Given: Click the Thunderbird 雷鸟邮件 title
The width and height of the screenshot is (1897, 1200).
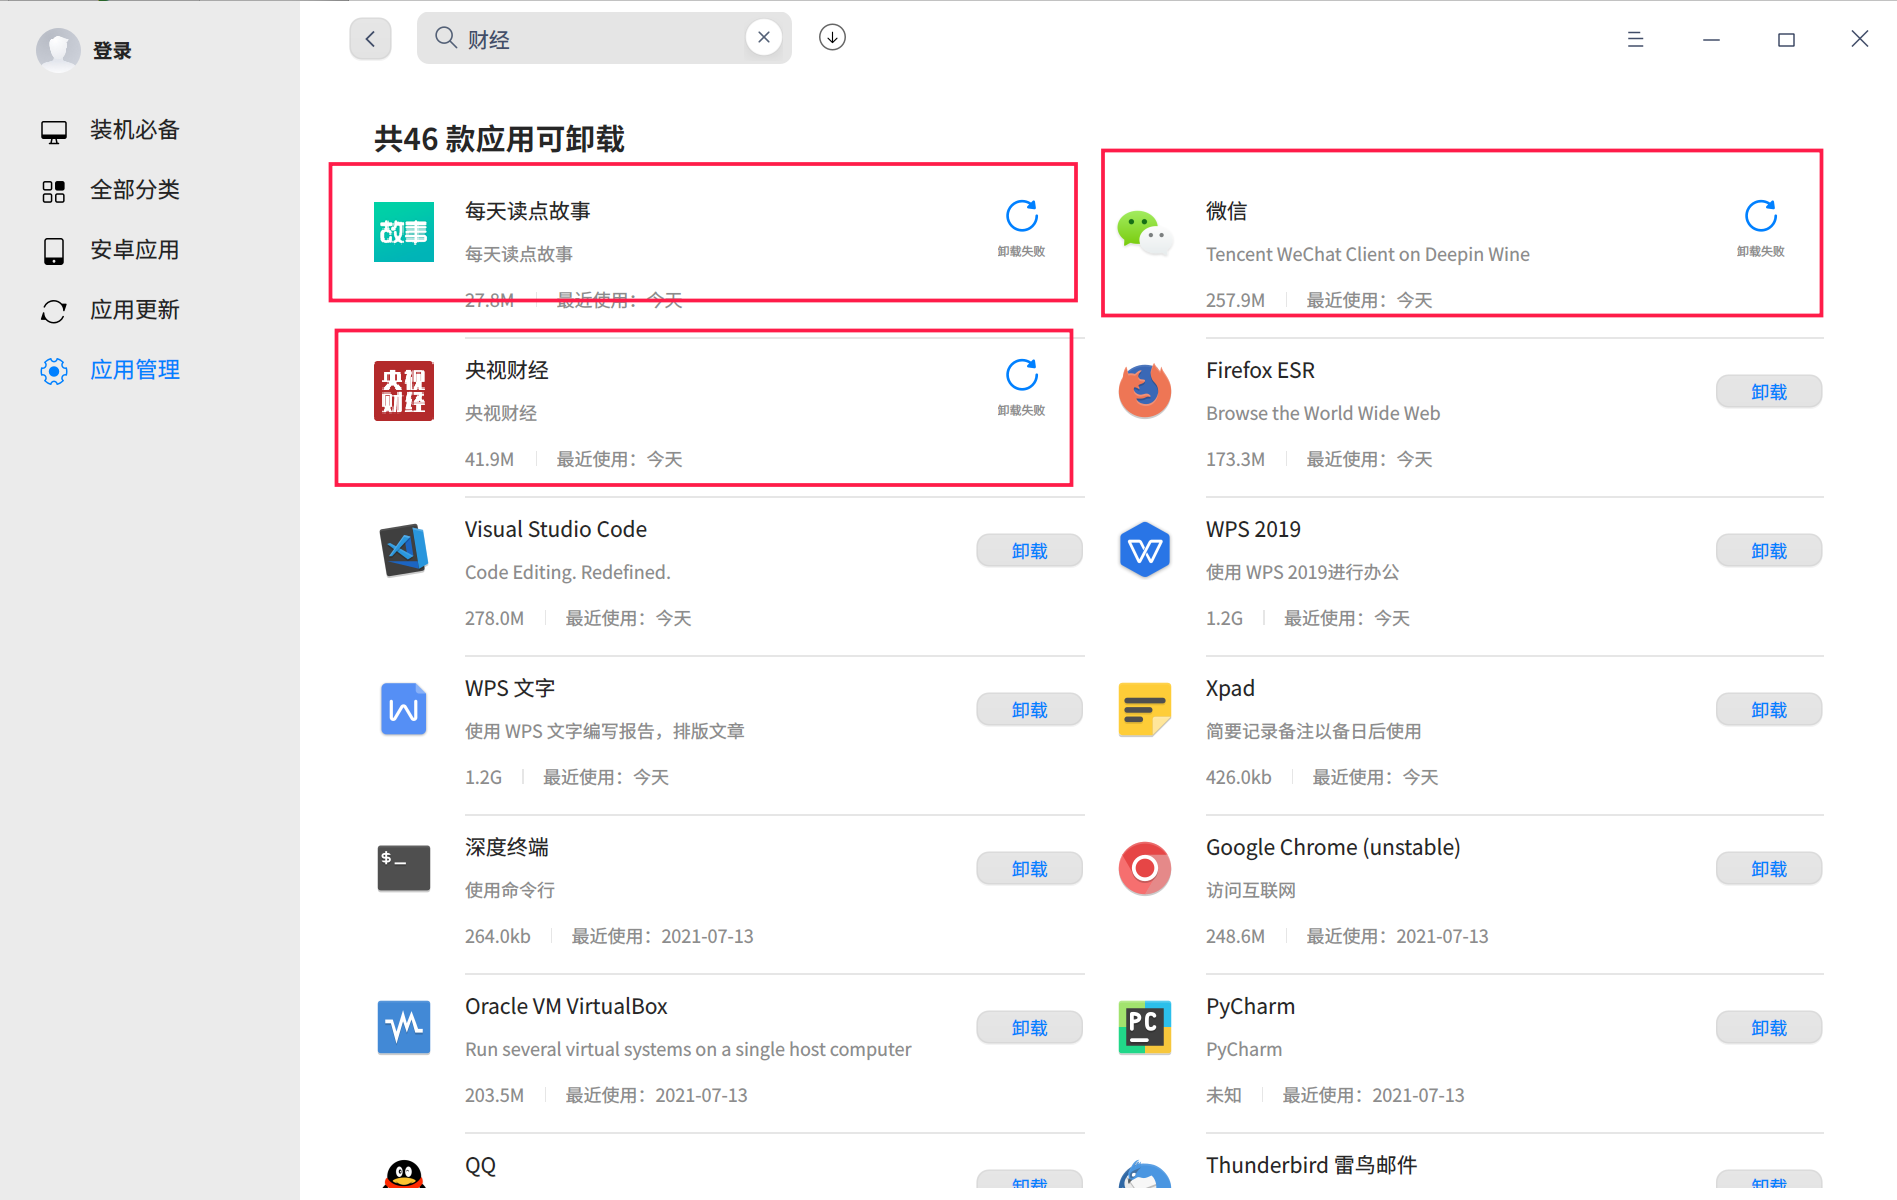Looking at the screenshot, I should click(x=1311, y=1165).
